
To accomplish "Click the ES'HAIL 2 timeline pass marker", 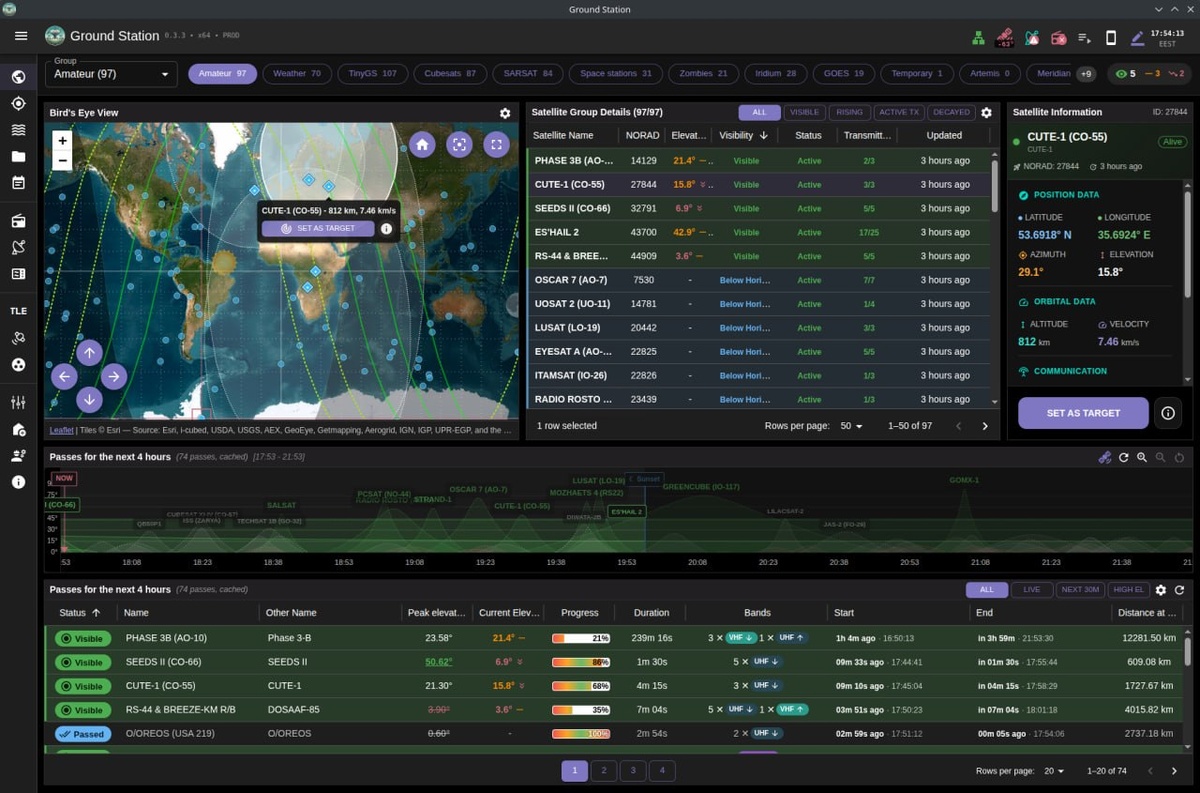I will (626, 512).
